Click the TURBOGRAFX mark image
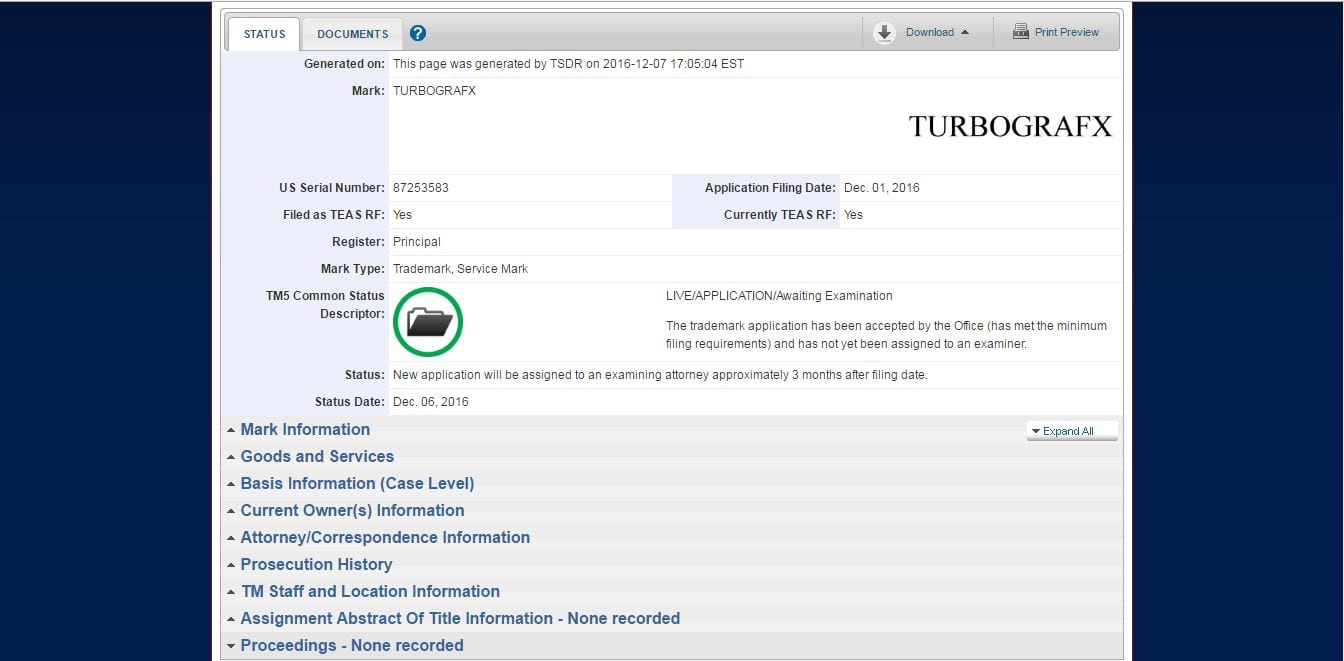The image size is (1344, 661). [x=1010, y=126]
